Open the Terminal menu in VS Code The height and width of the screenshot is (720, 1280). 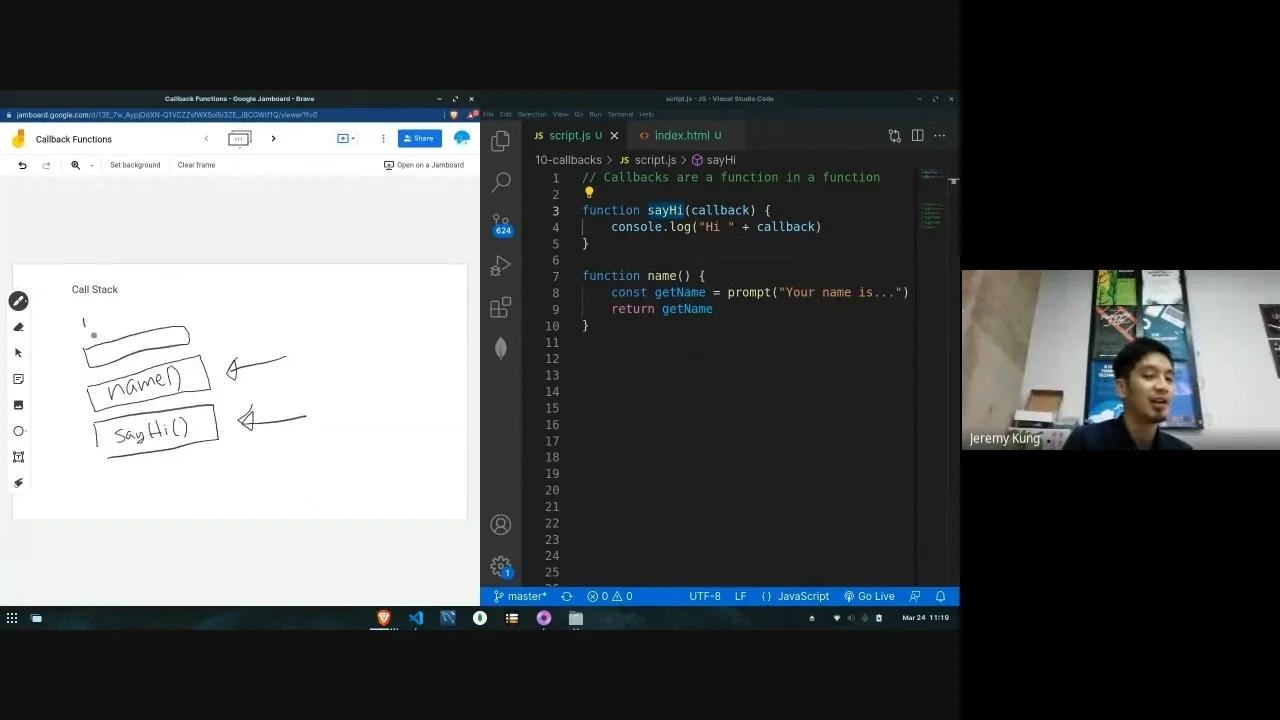click(619, 114)
